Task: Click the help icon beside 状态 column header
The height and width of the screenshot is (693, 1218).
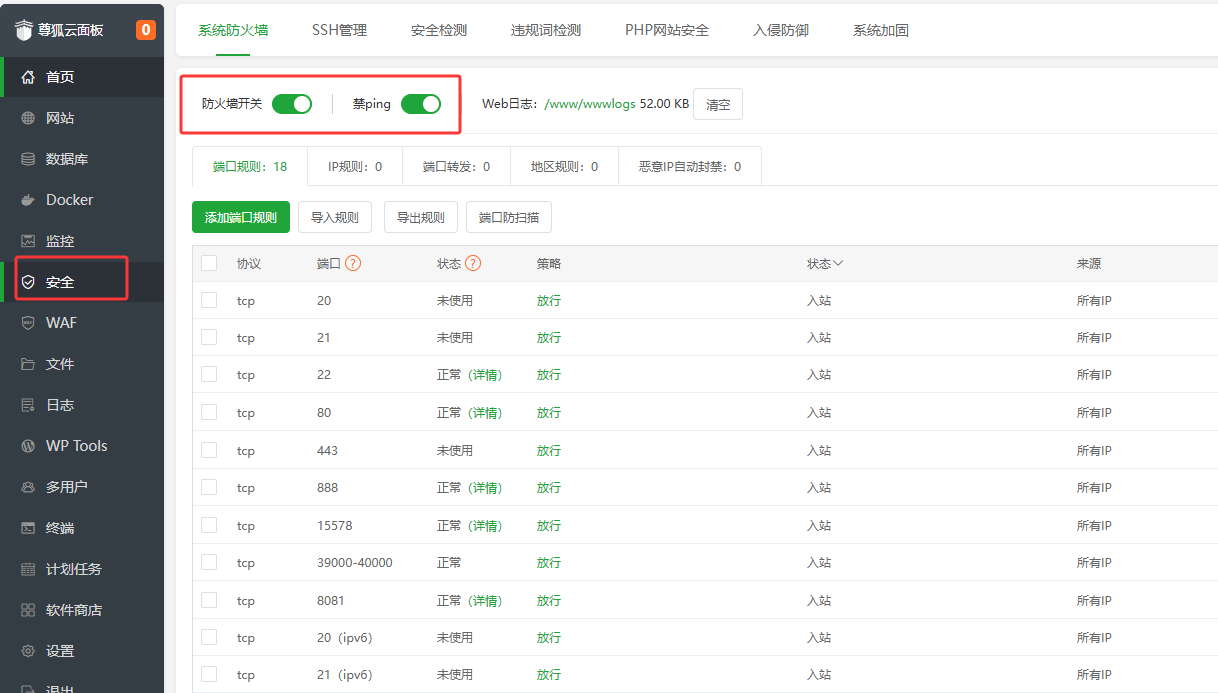Action: 473,264
